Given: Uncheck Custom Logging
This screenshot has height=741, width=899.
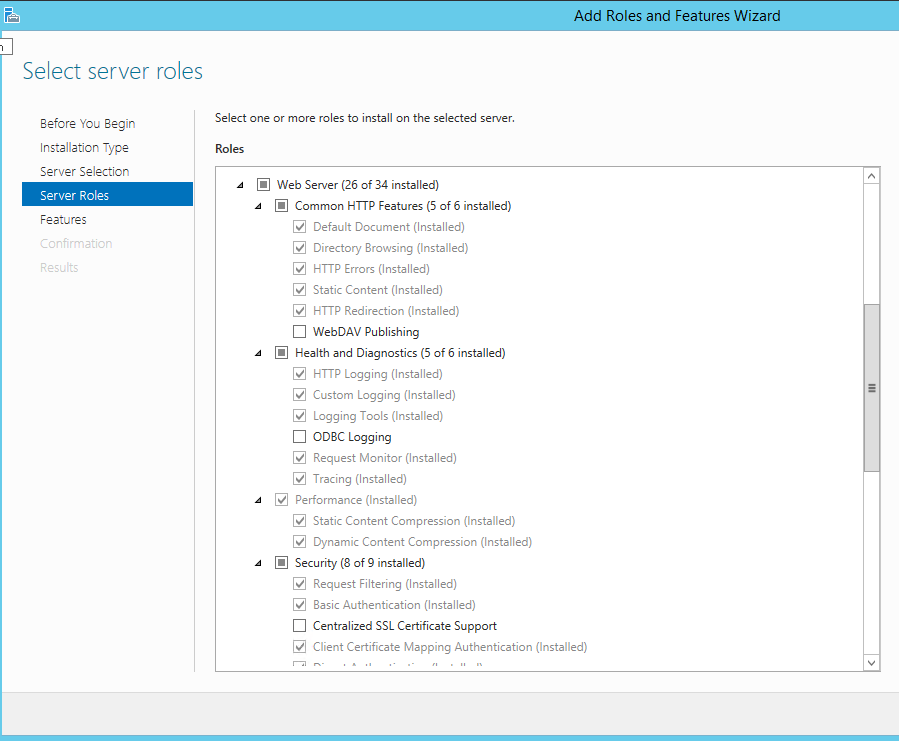Looking at the screenshot, I should [299, 394].
